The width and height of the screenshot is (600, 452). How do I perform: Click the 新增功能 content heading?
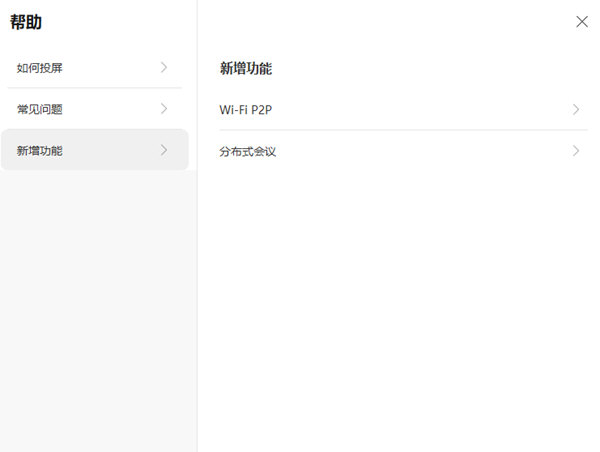pos(246,69)
